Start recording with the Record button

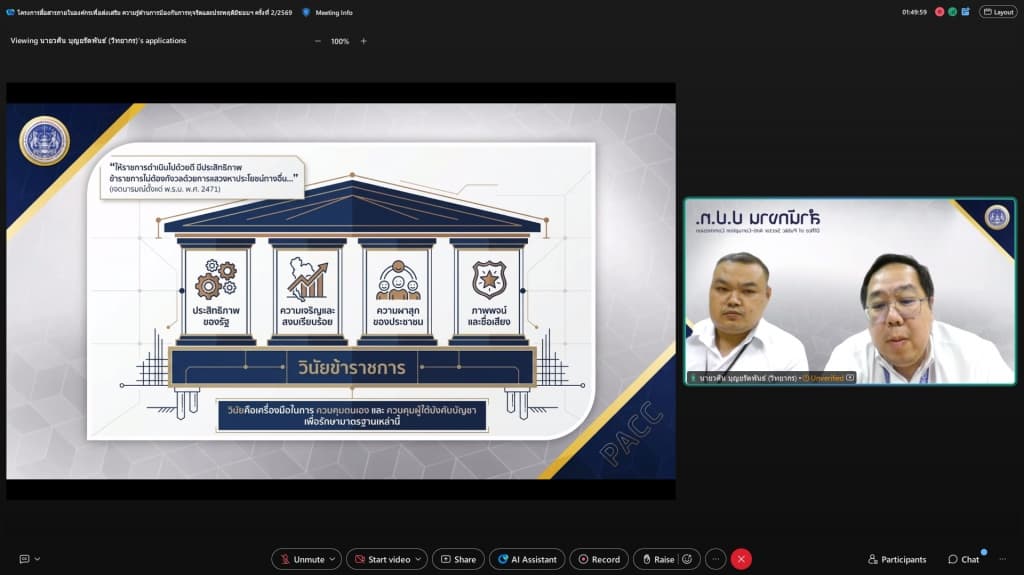(599, 559)
